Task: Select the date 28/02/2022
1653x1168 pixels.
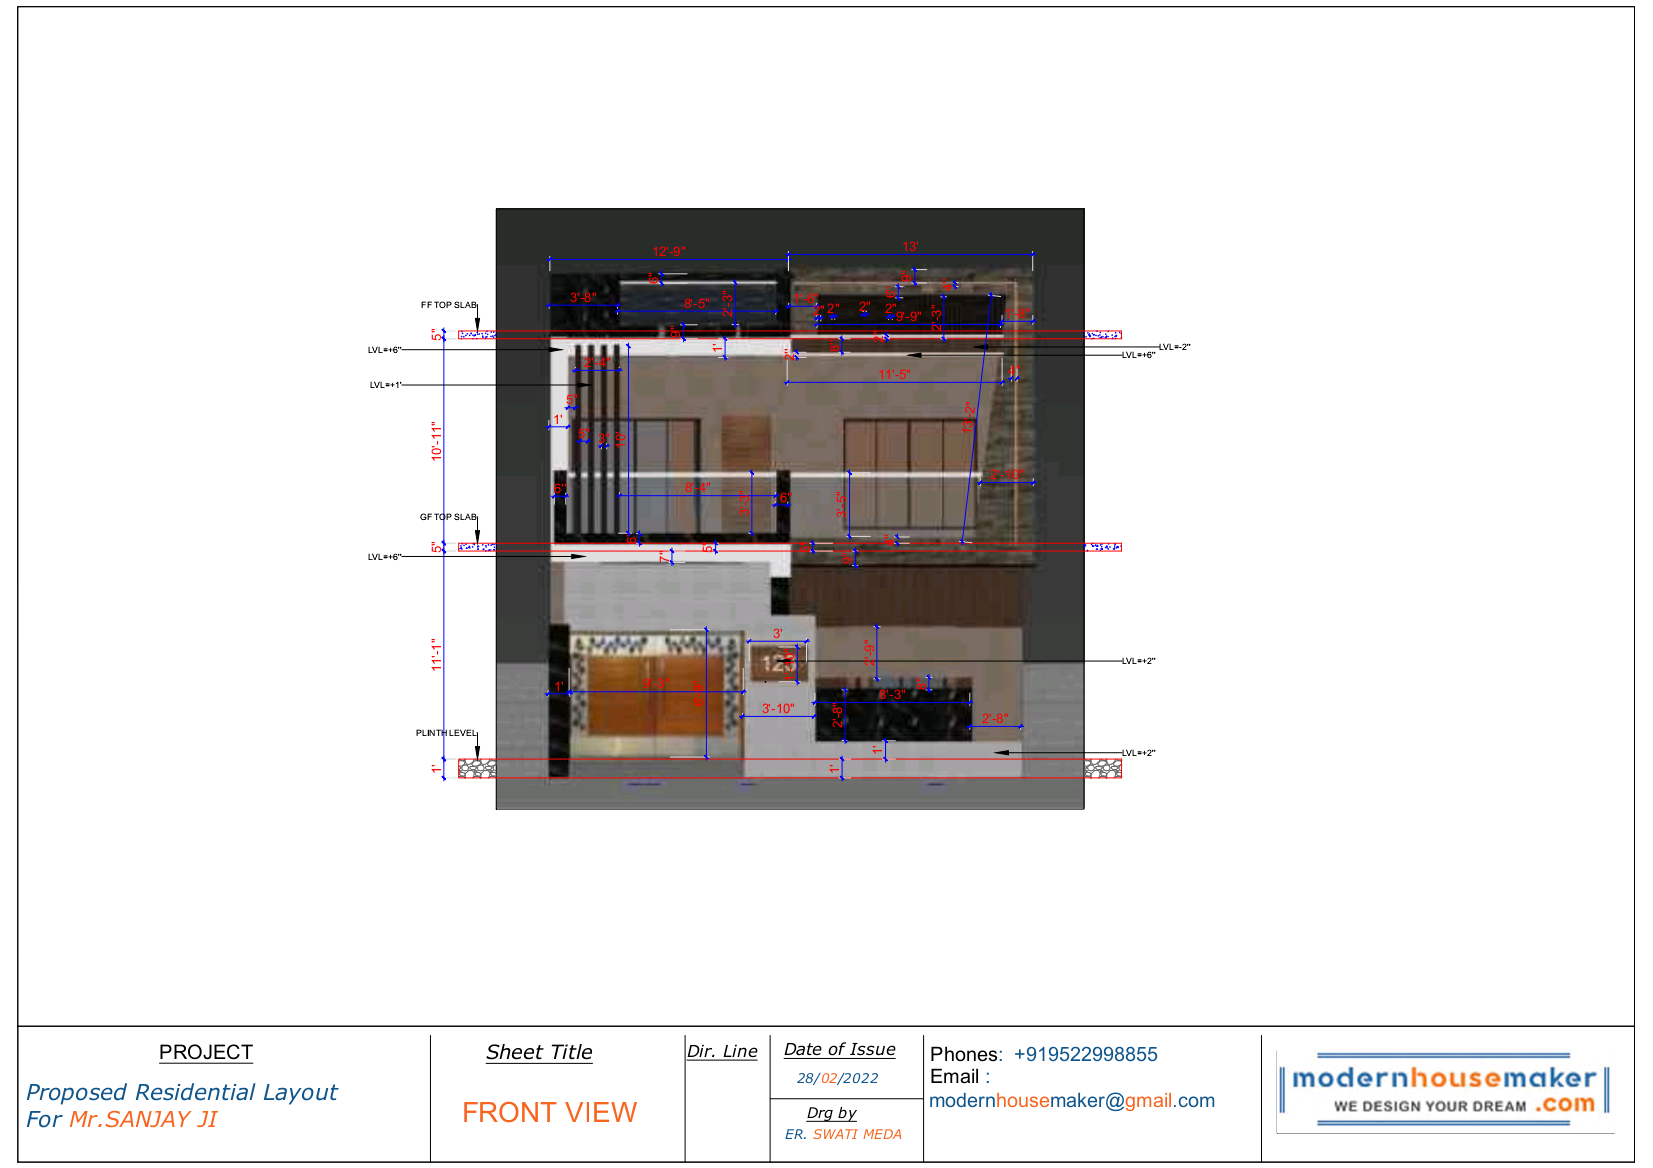Action: (838, 1078)
